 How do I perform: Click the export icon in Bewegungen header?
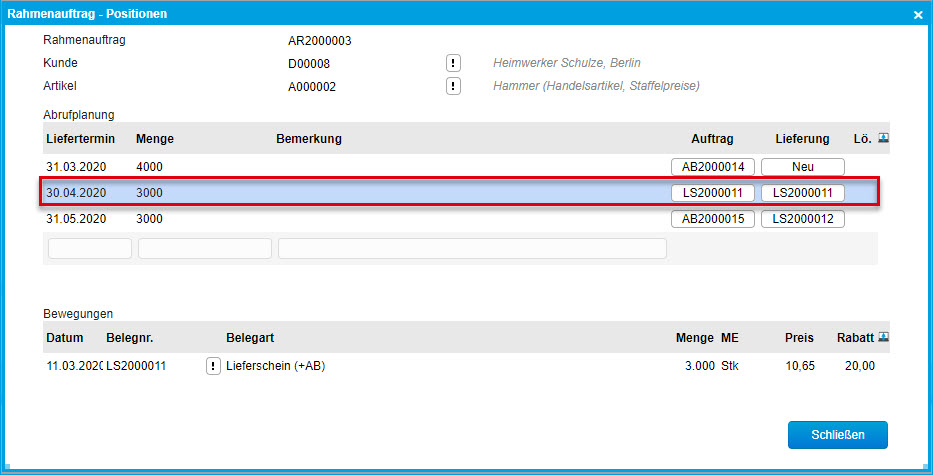pyautogui.click(x=884, y=337)
